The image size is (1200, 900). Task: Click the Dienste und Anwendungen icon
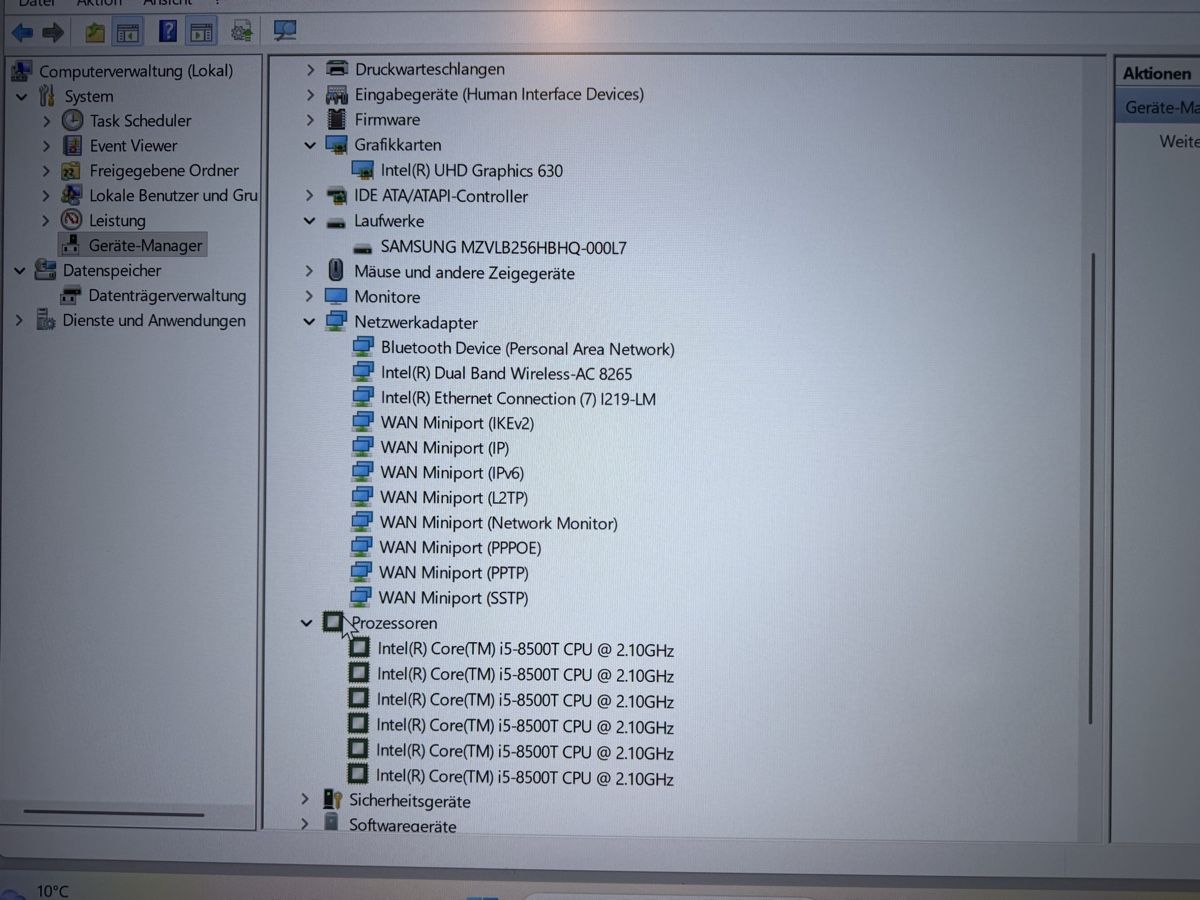click(46, 320)
